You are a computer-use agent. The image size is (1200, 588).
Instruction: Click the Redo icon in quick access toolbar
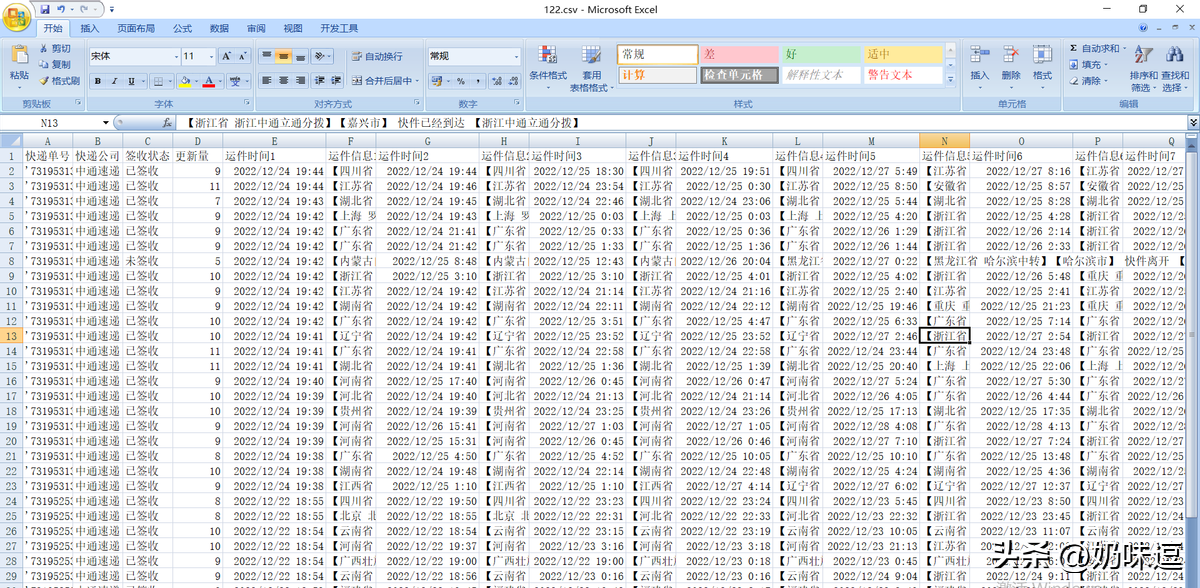click(84, 8)
